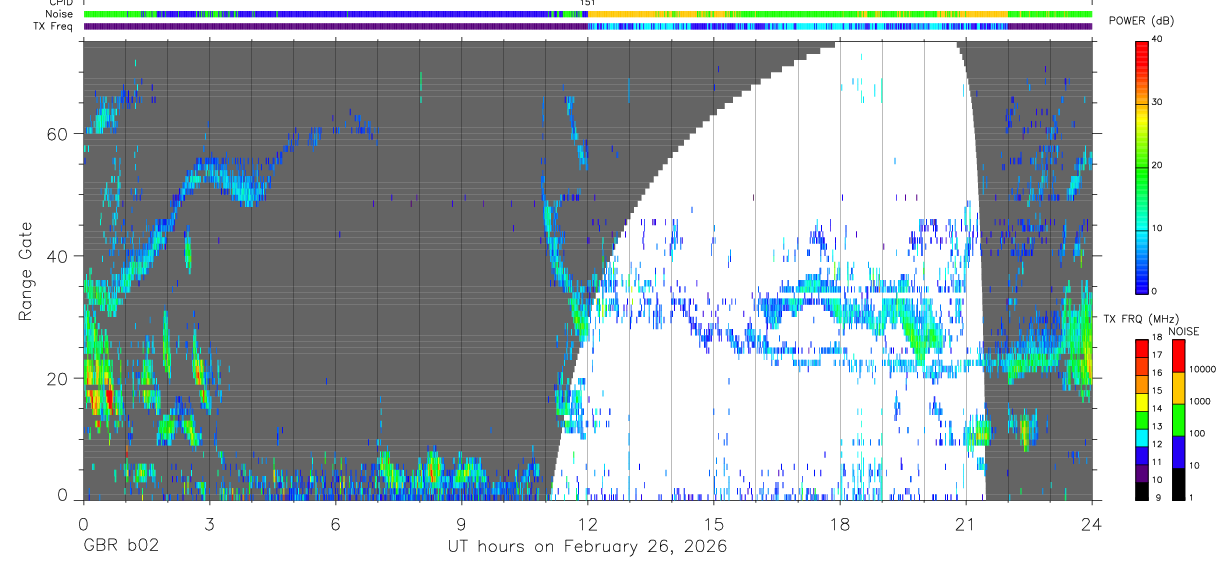Click the TX FRQ (MHz) color scale bar

1141,419
